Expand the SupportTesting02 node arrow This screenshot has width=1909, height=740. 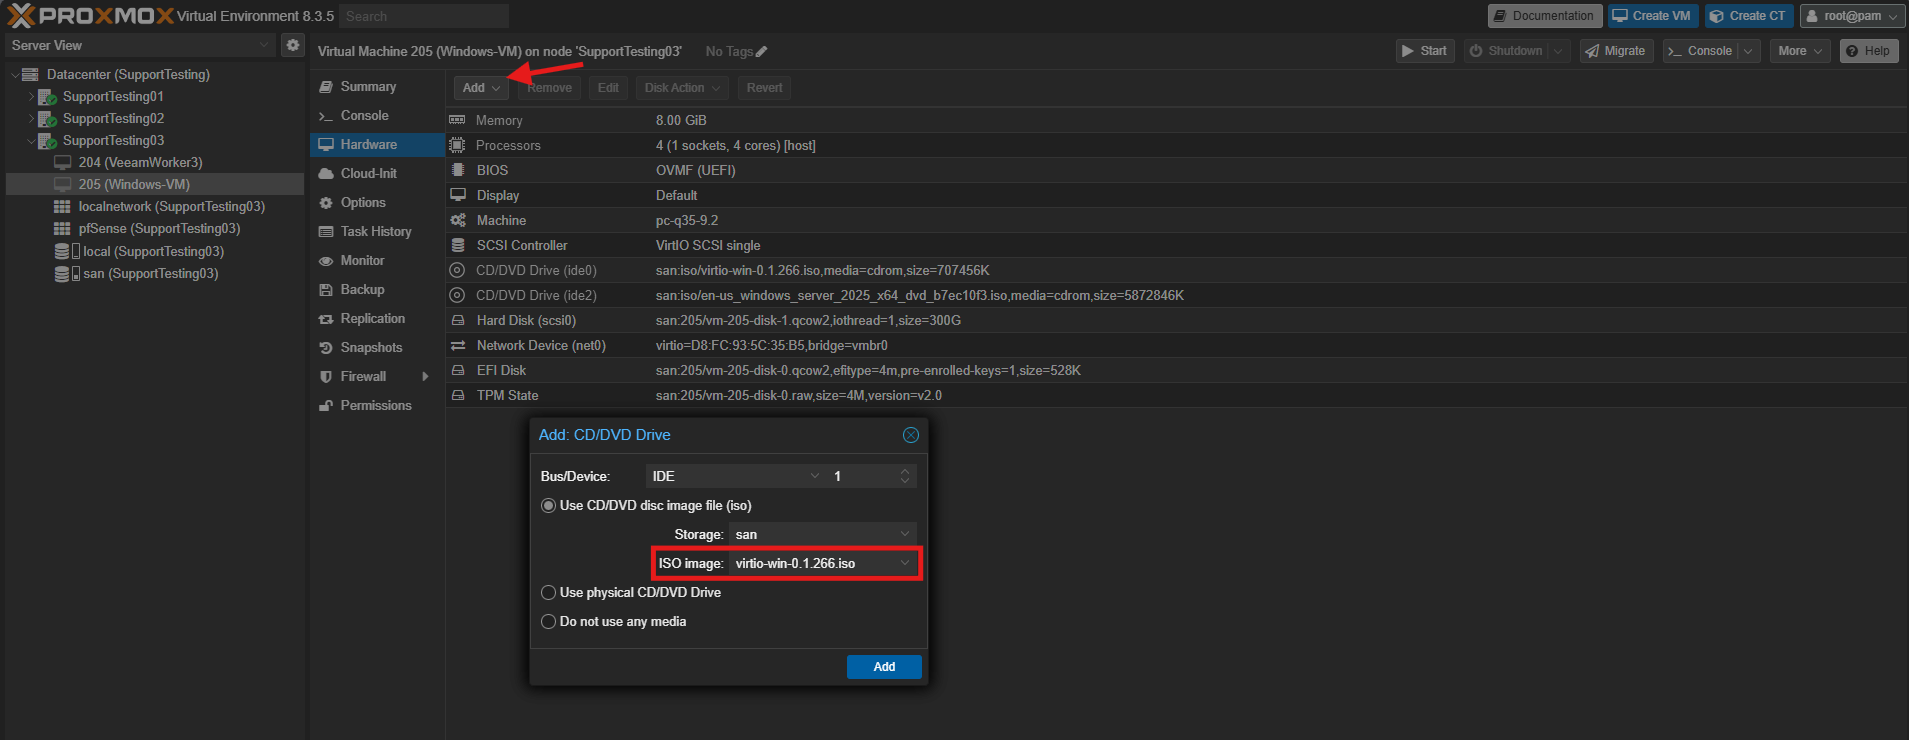30,119
